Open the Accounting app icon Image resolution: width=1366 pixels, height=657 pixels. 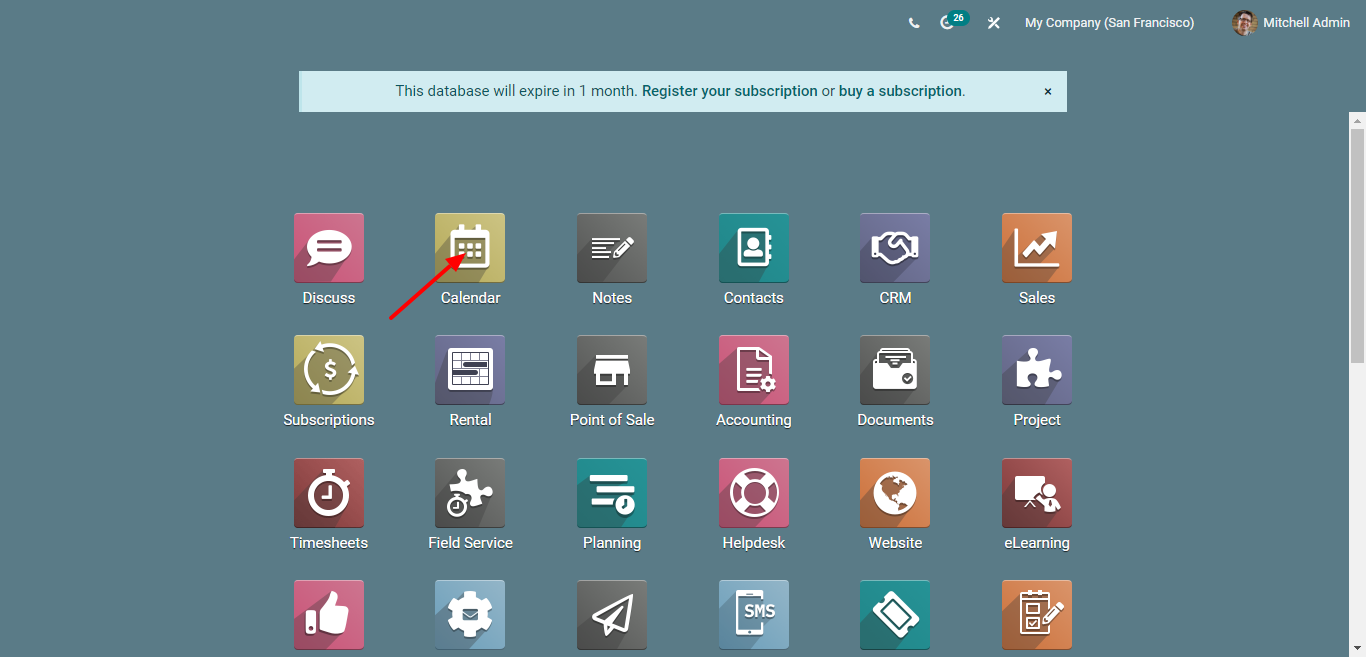pyautogui.click(x=753, y=370)
